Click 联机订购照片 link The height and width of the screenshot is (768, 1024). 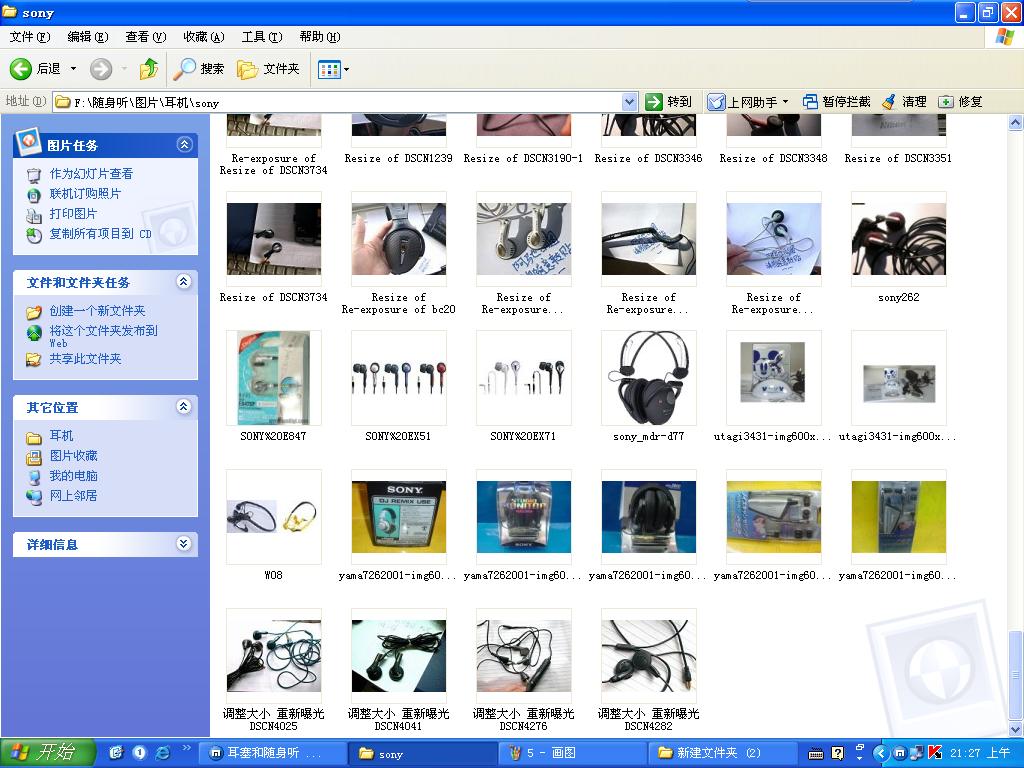click(x=85, y=194)
